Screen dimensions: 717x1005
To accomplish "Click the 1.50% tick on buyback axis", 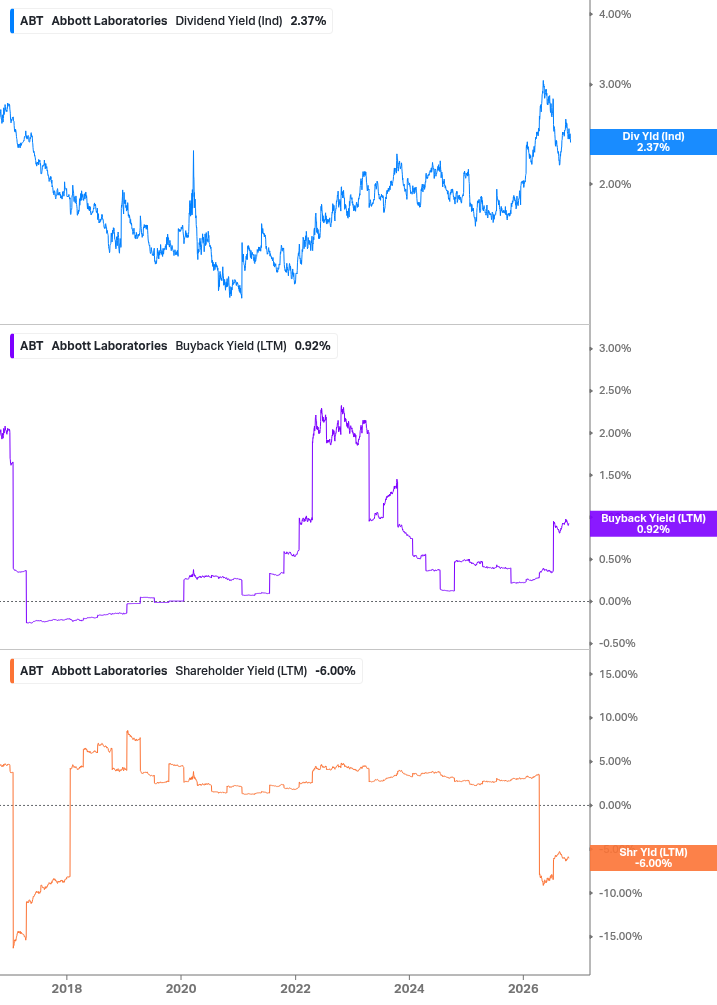I will 614,475.
